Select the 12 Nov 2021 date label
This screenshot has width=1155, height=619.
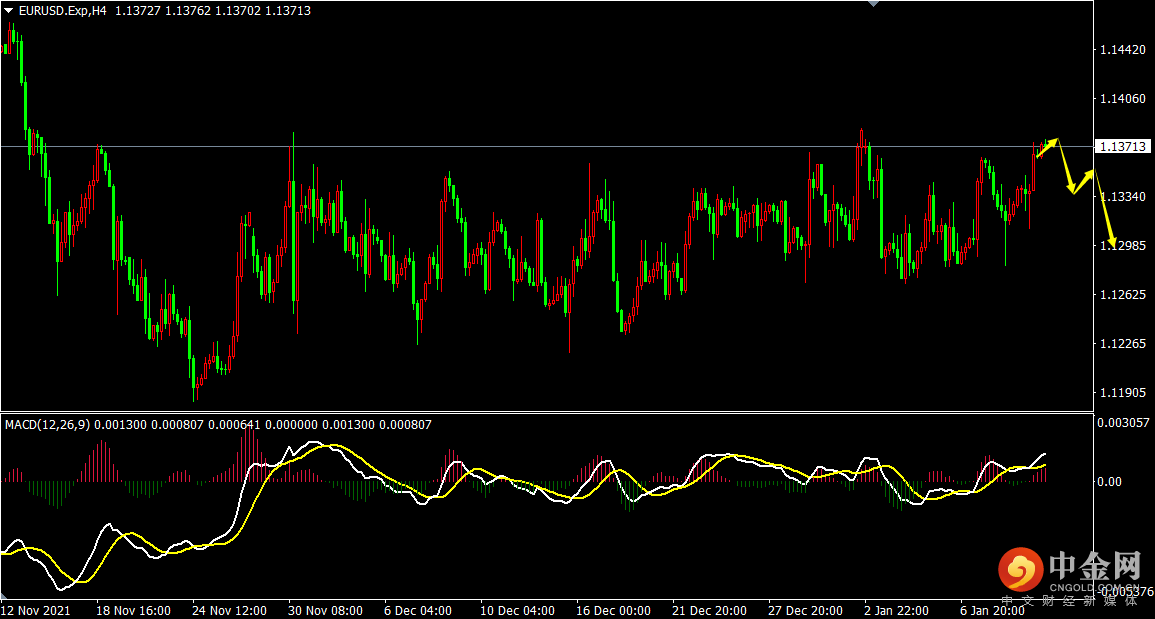(36, 610)
